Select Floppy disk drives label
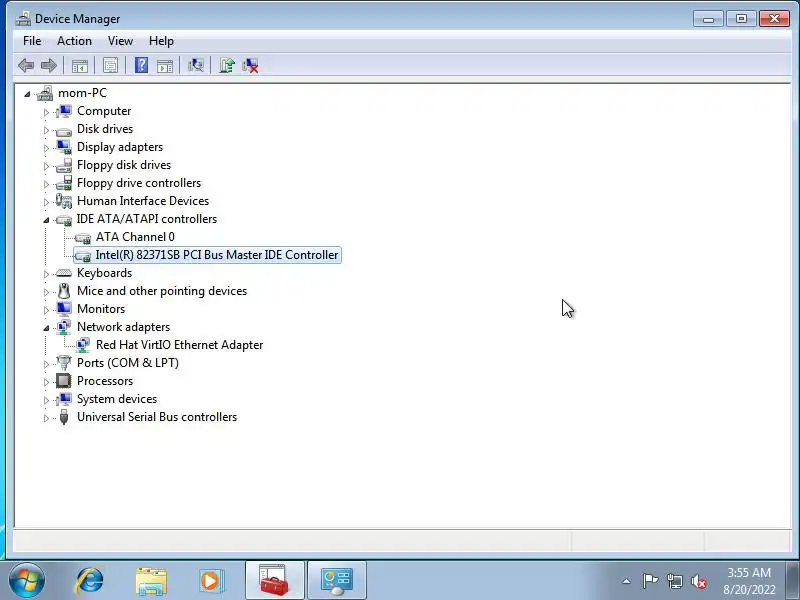This screenshot has width=800, height=600. (124, 165)
